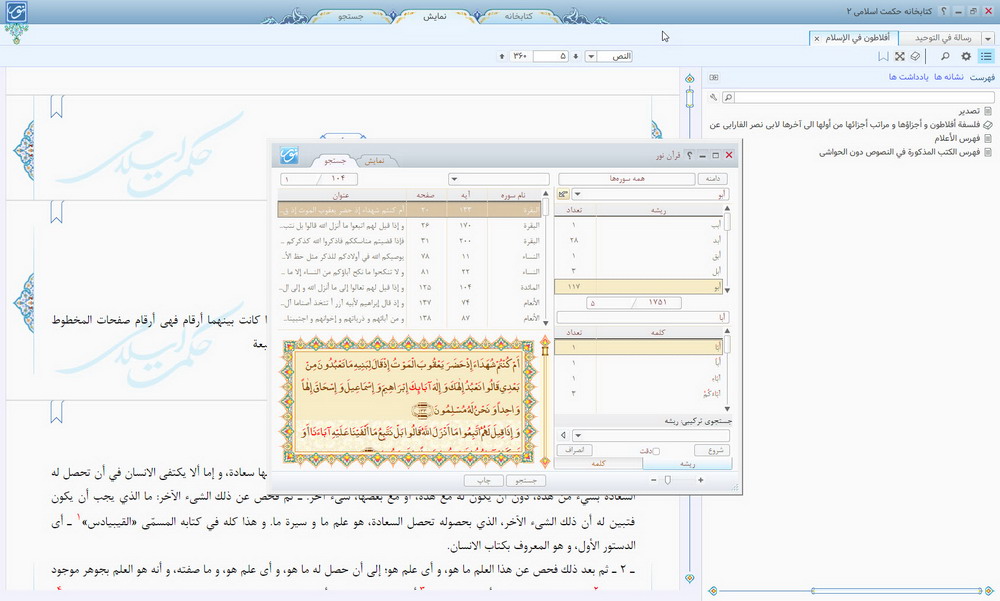Viewport: 1000px width, 601px height.
Task: Click the جستجو button at the dialog bottom
Action: (x=526, y=480)
